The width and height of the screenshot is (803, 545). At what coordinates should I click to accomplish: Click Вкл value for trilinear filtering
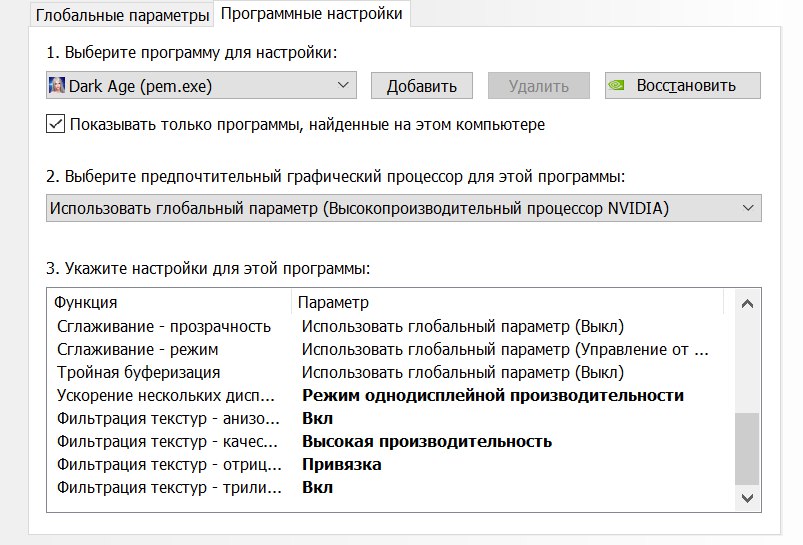(x=317, y=488)
